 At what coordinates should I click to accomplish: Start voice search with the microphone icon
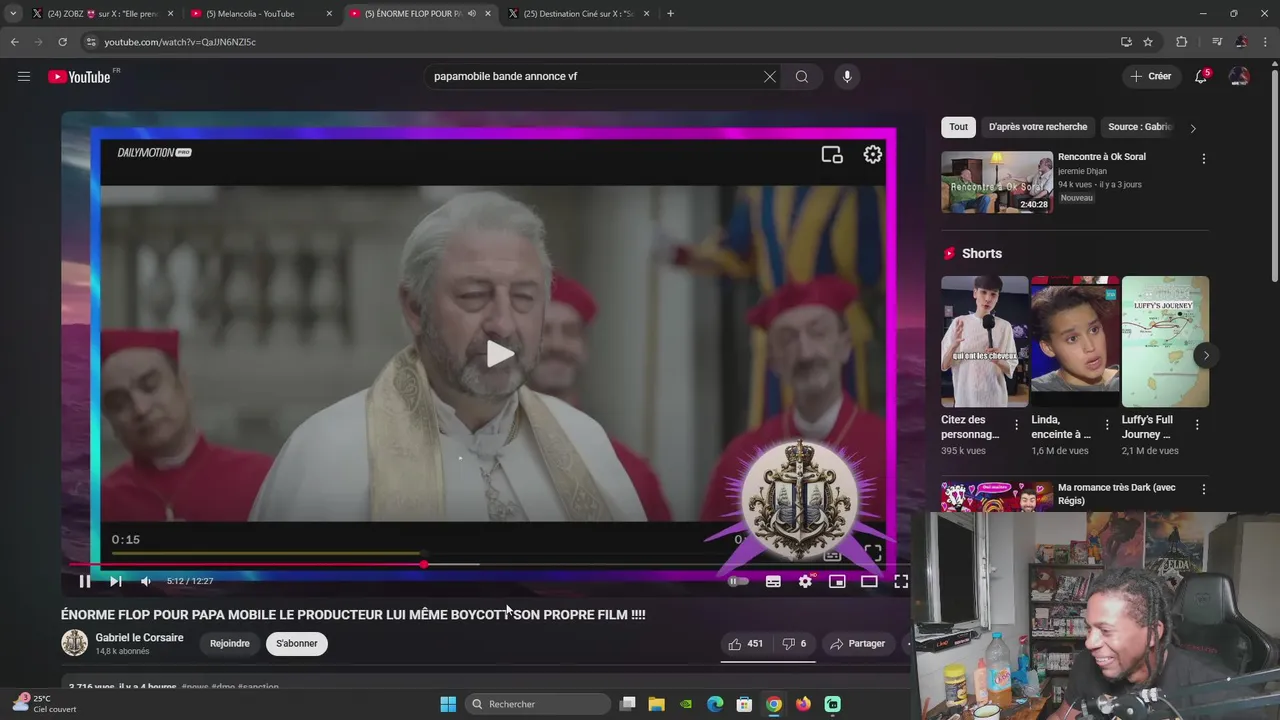point(847,76)
